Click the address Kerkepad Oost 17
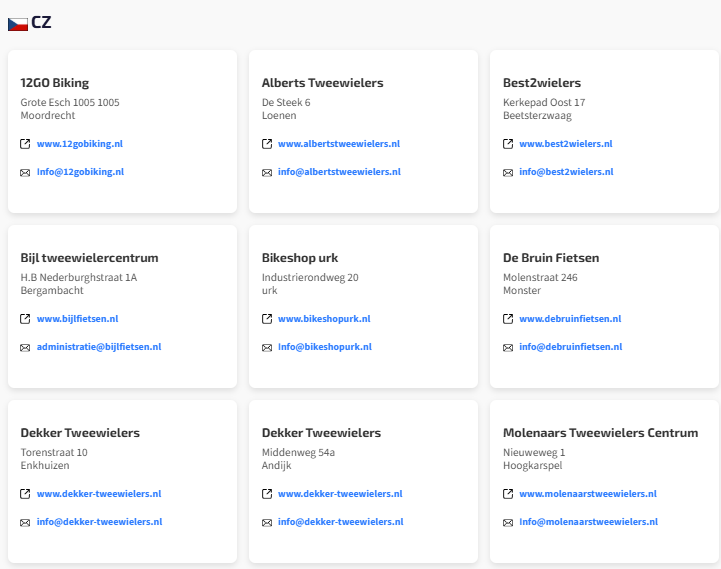The width and height of the screenshot is (721, 569). pos(544,102)
